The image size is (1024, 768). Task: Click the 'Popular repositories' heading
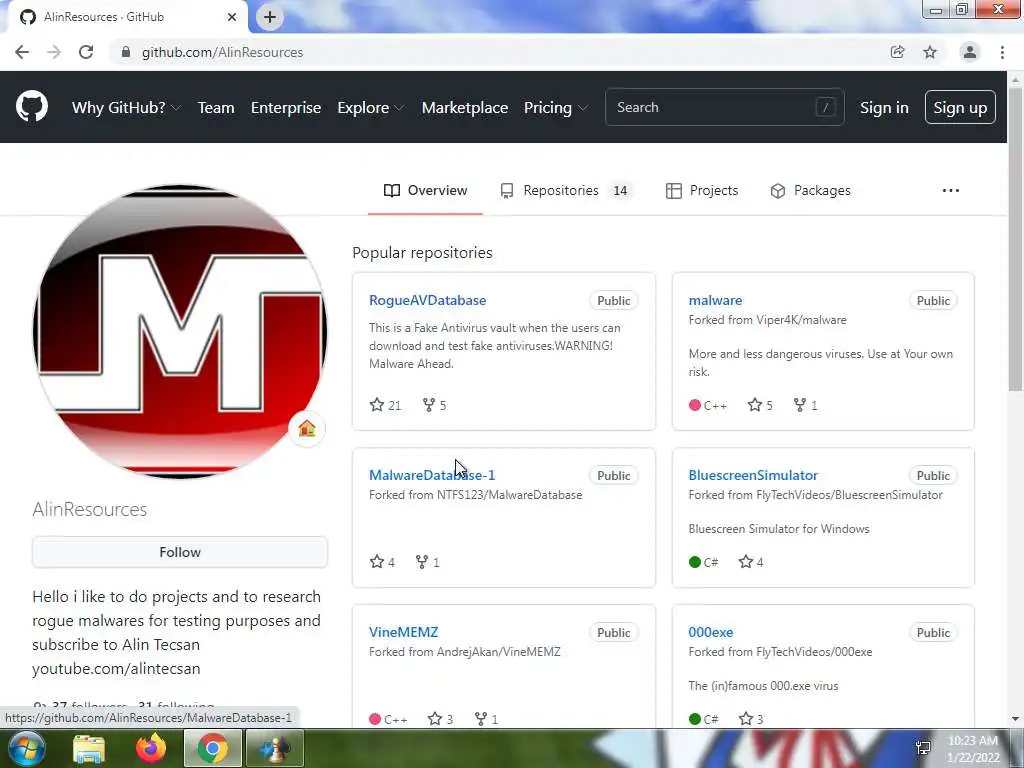click(423, 253)
